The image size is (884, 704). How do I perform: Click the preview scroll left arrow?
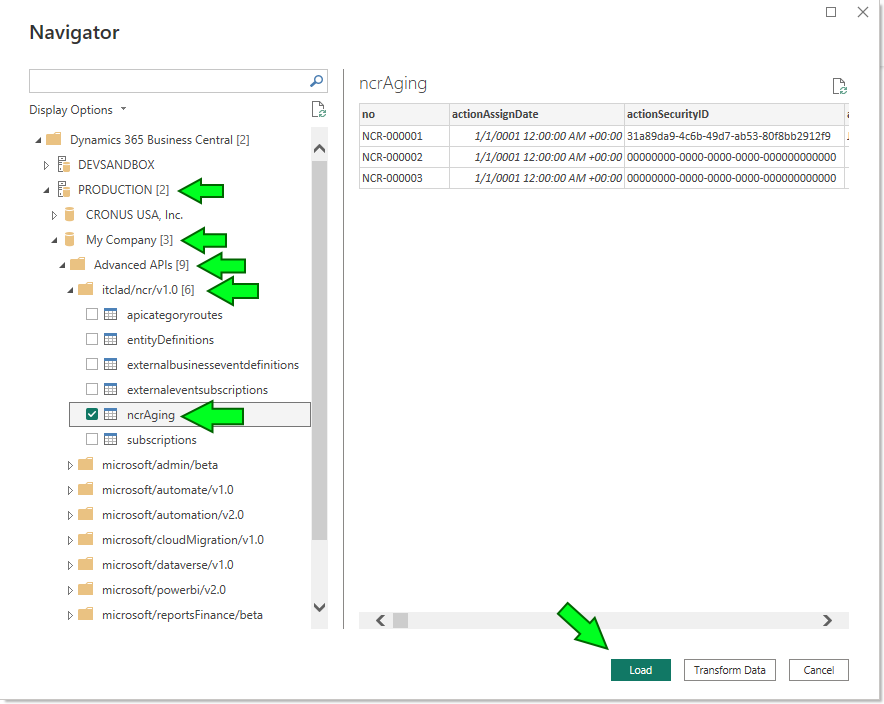[381, 621]
